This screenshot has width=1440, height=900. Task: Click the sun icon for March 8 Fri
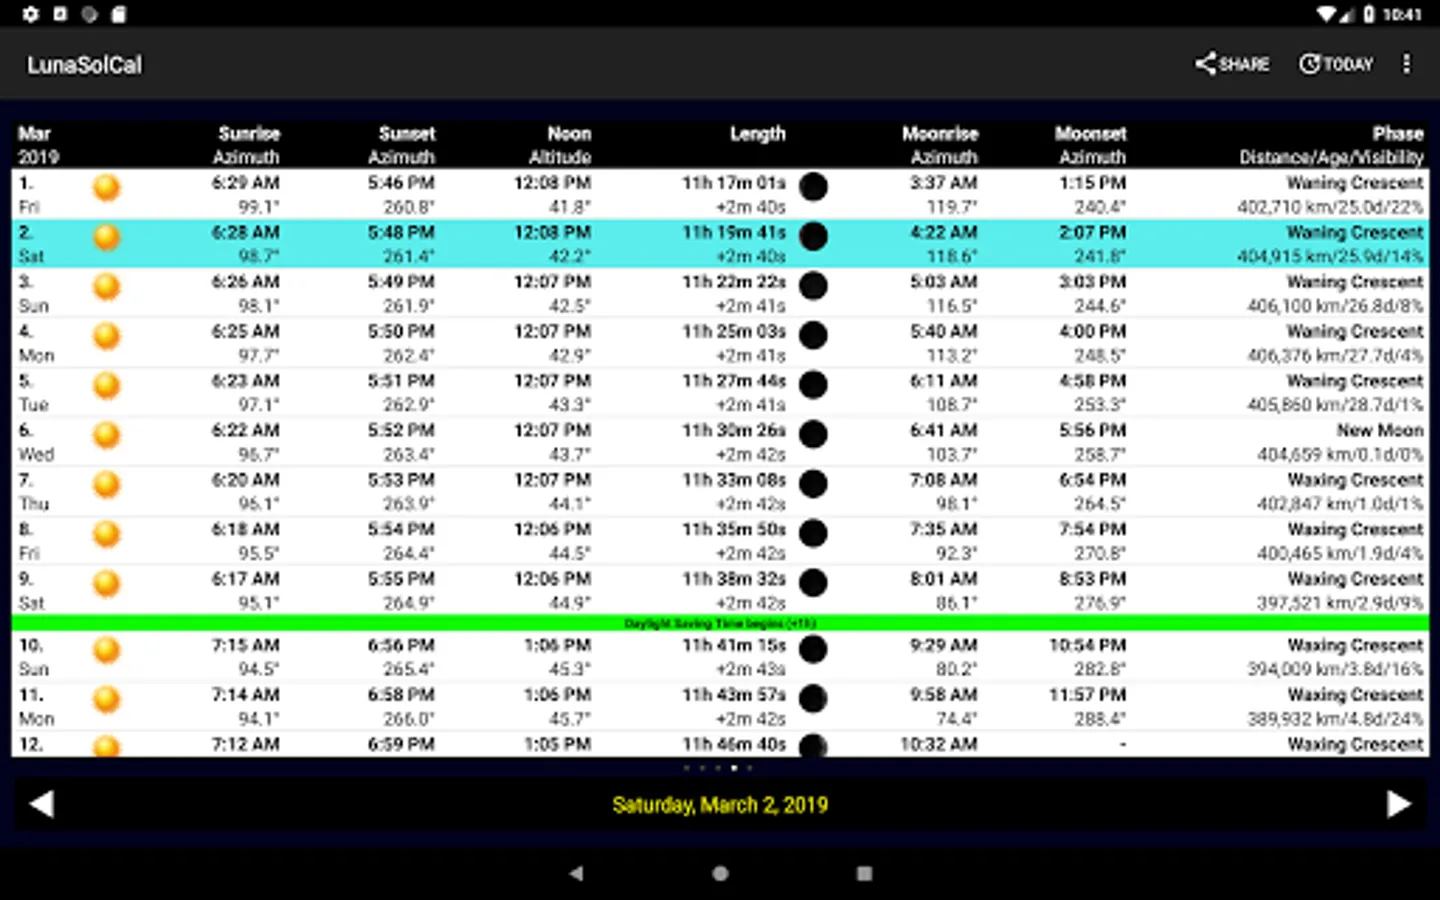(x=106, y=534)
